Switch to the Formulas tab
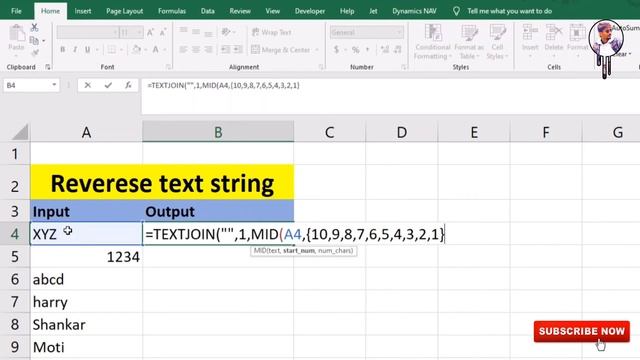Screen dimensions: 640x360 click(x=172, y=11)
